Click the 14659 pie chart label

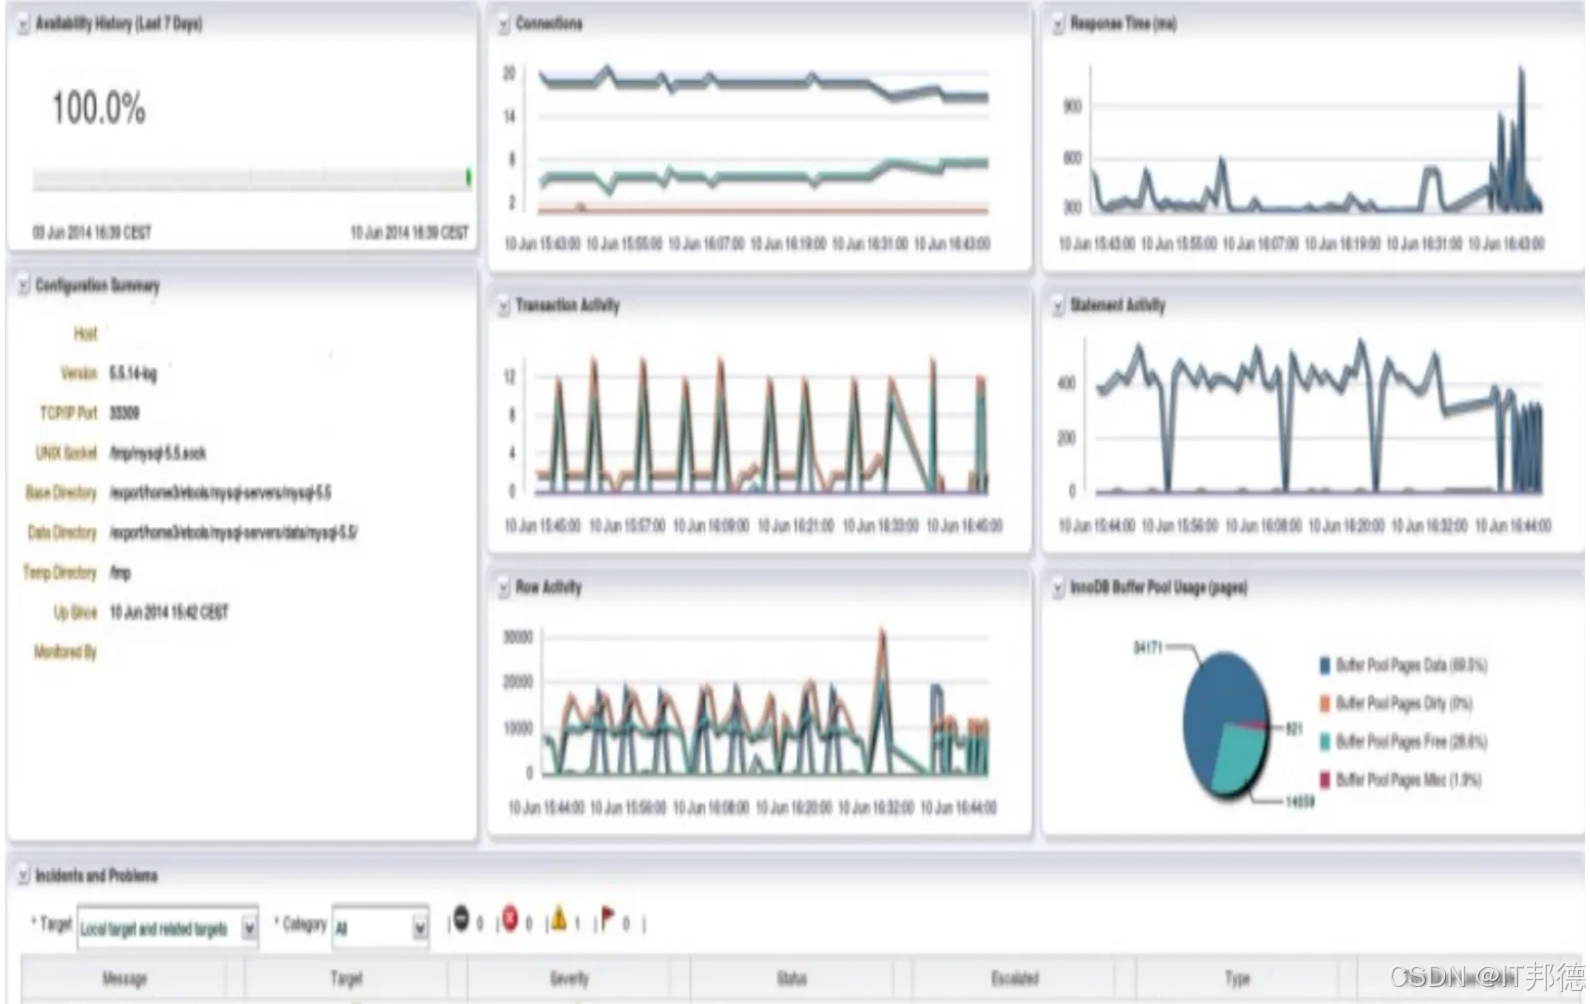click(x=1299, y=802)
